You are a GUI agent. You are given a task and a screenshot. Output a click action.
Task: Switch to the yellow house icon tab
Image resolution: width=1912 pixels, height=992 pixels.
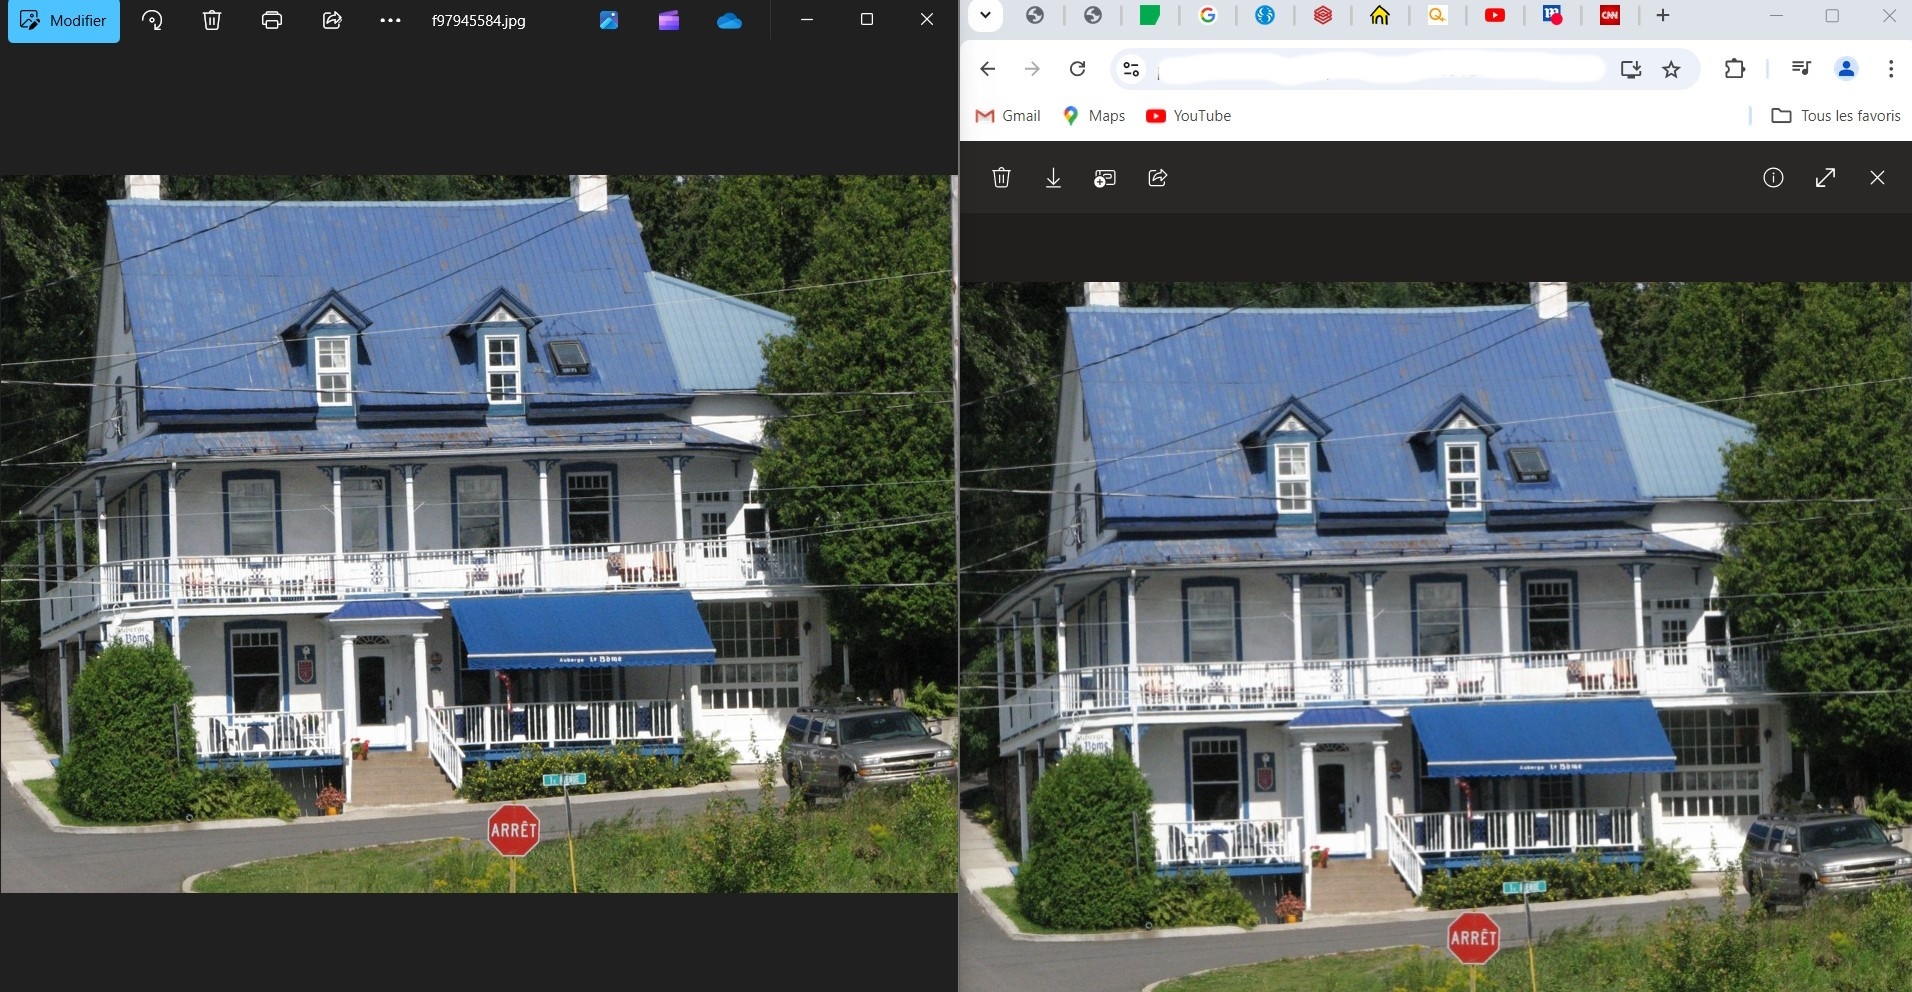(x=1380, y=15)
